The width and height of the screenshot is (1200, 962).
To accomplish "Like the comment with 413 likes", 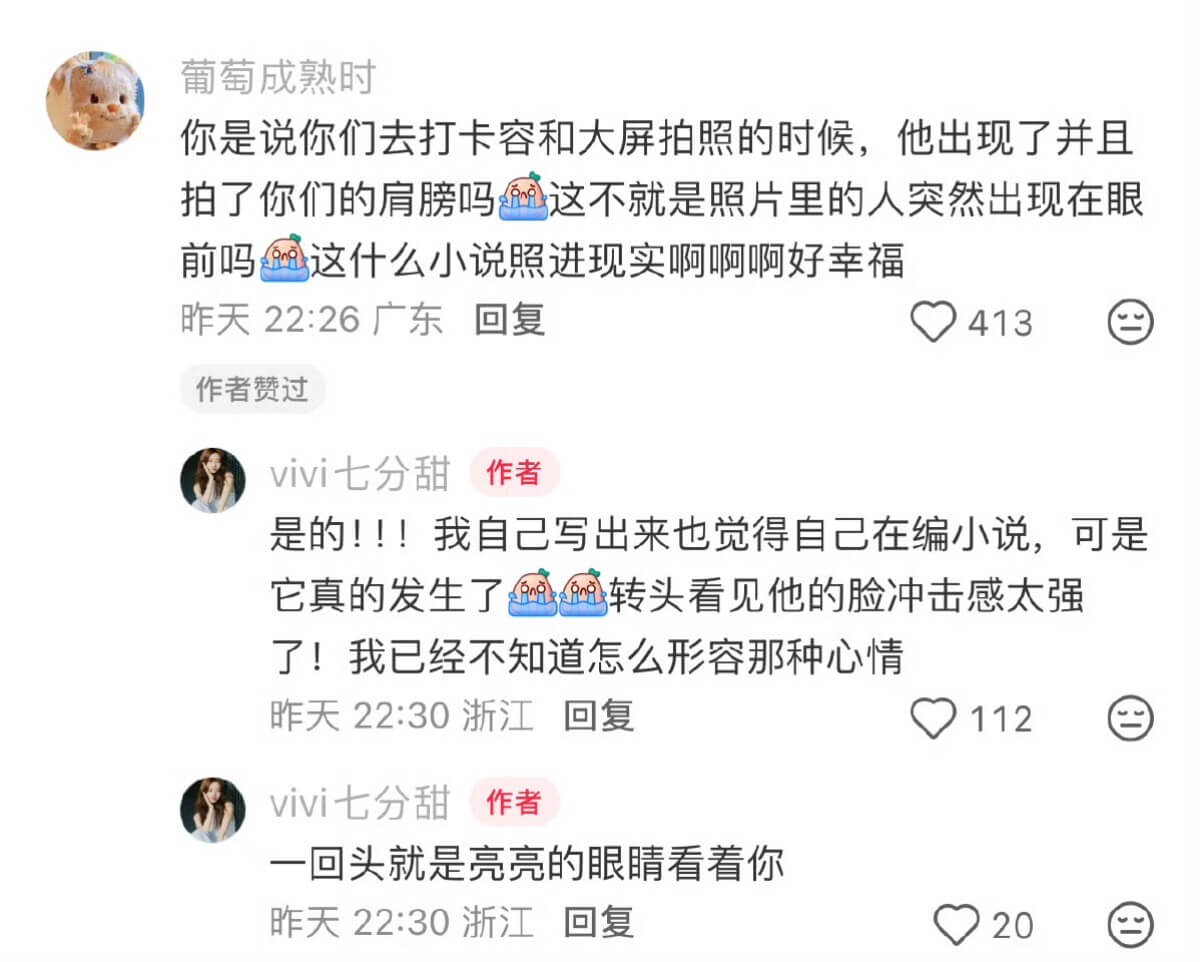I will click(x=936, y=322).
